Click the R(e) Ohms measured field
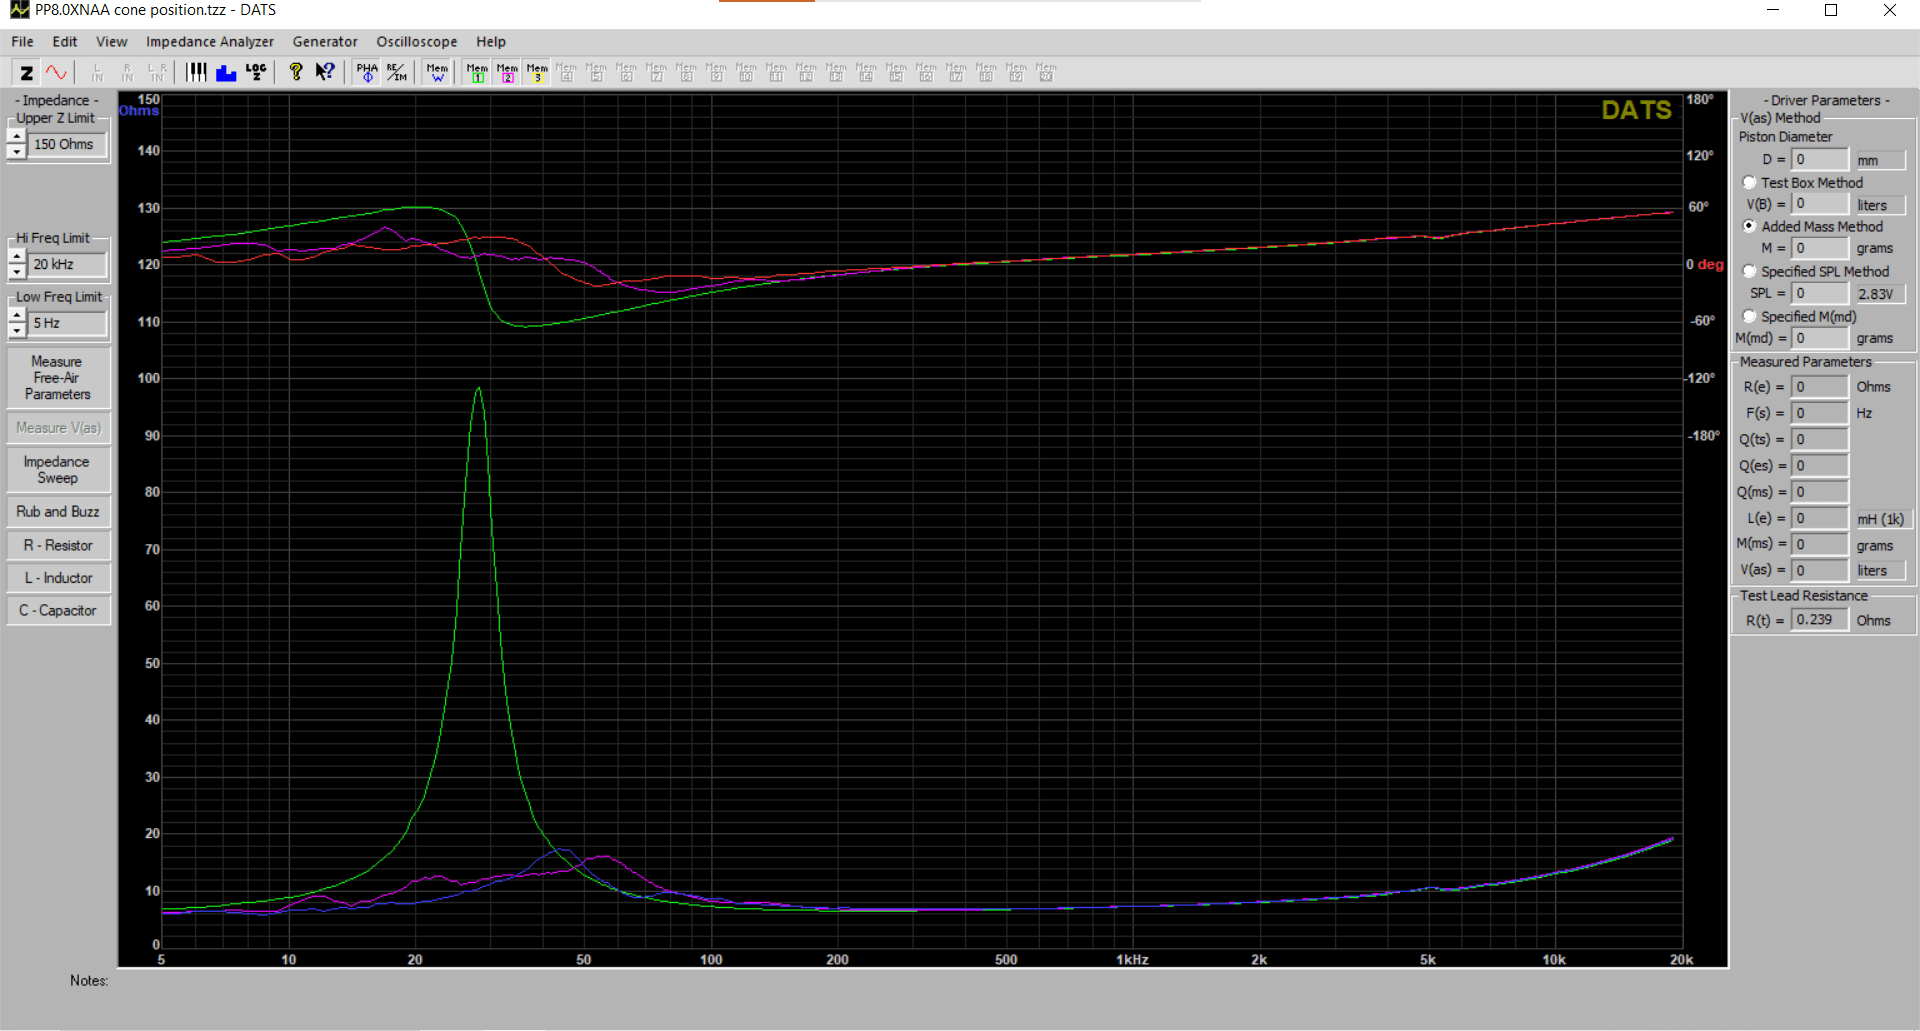Viewport: 1920px width, 1031px height. [x=1819, y=387]
